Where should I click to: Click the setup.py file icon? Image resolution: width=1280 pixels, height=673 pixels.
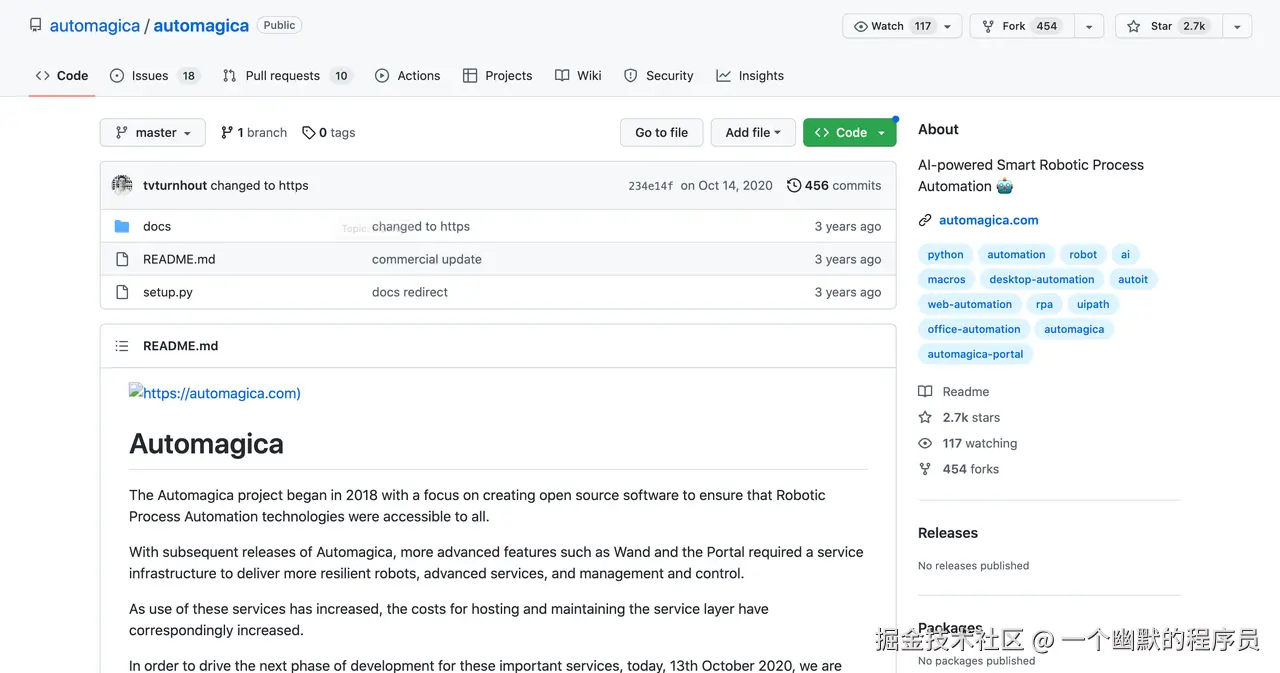[x=122, y=292]
